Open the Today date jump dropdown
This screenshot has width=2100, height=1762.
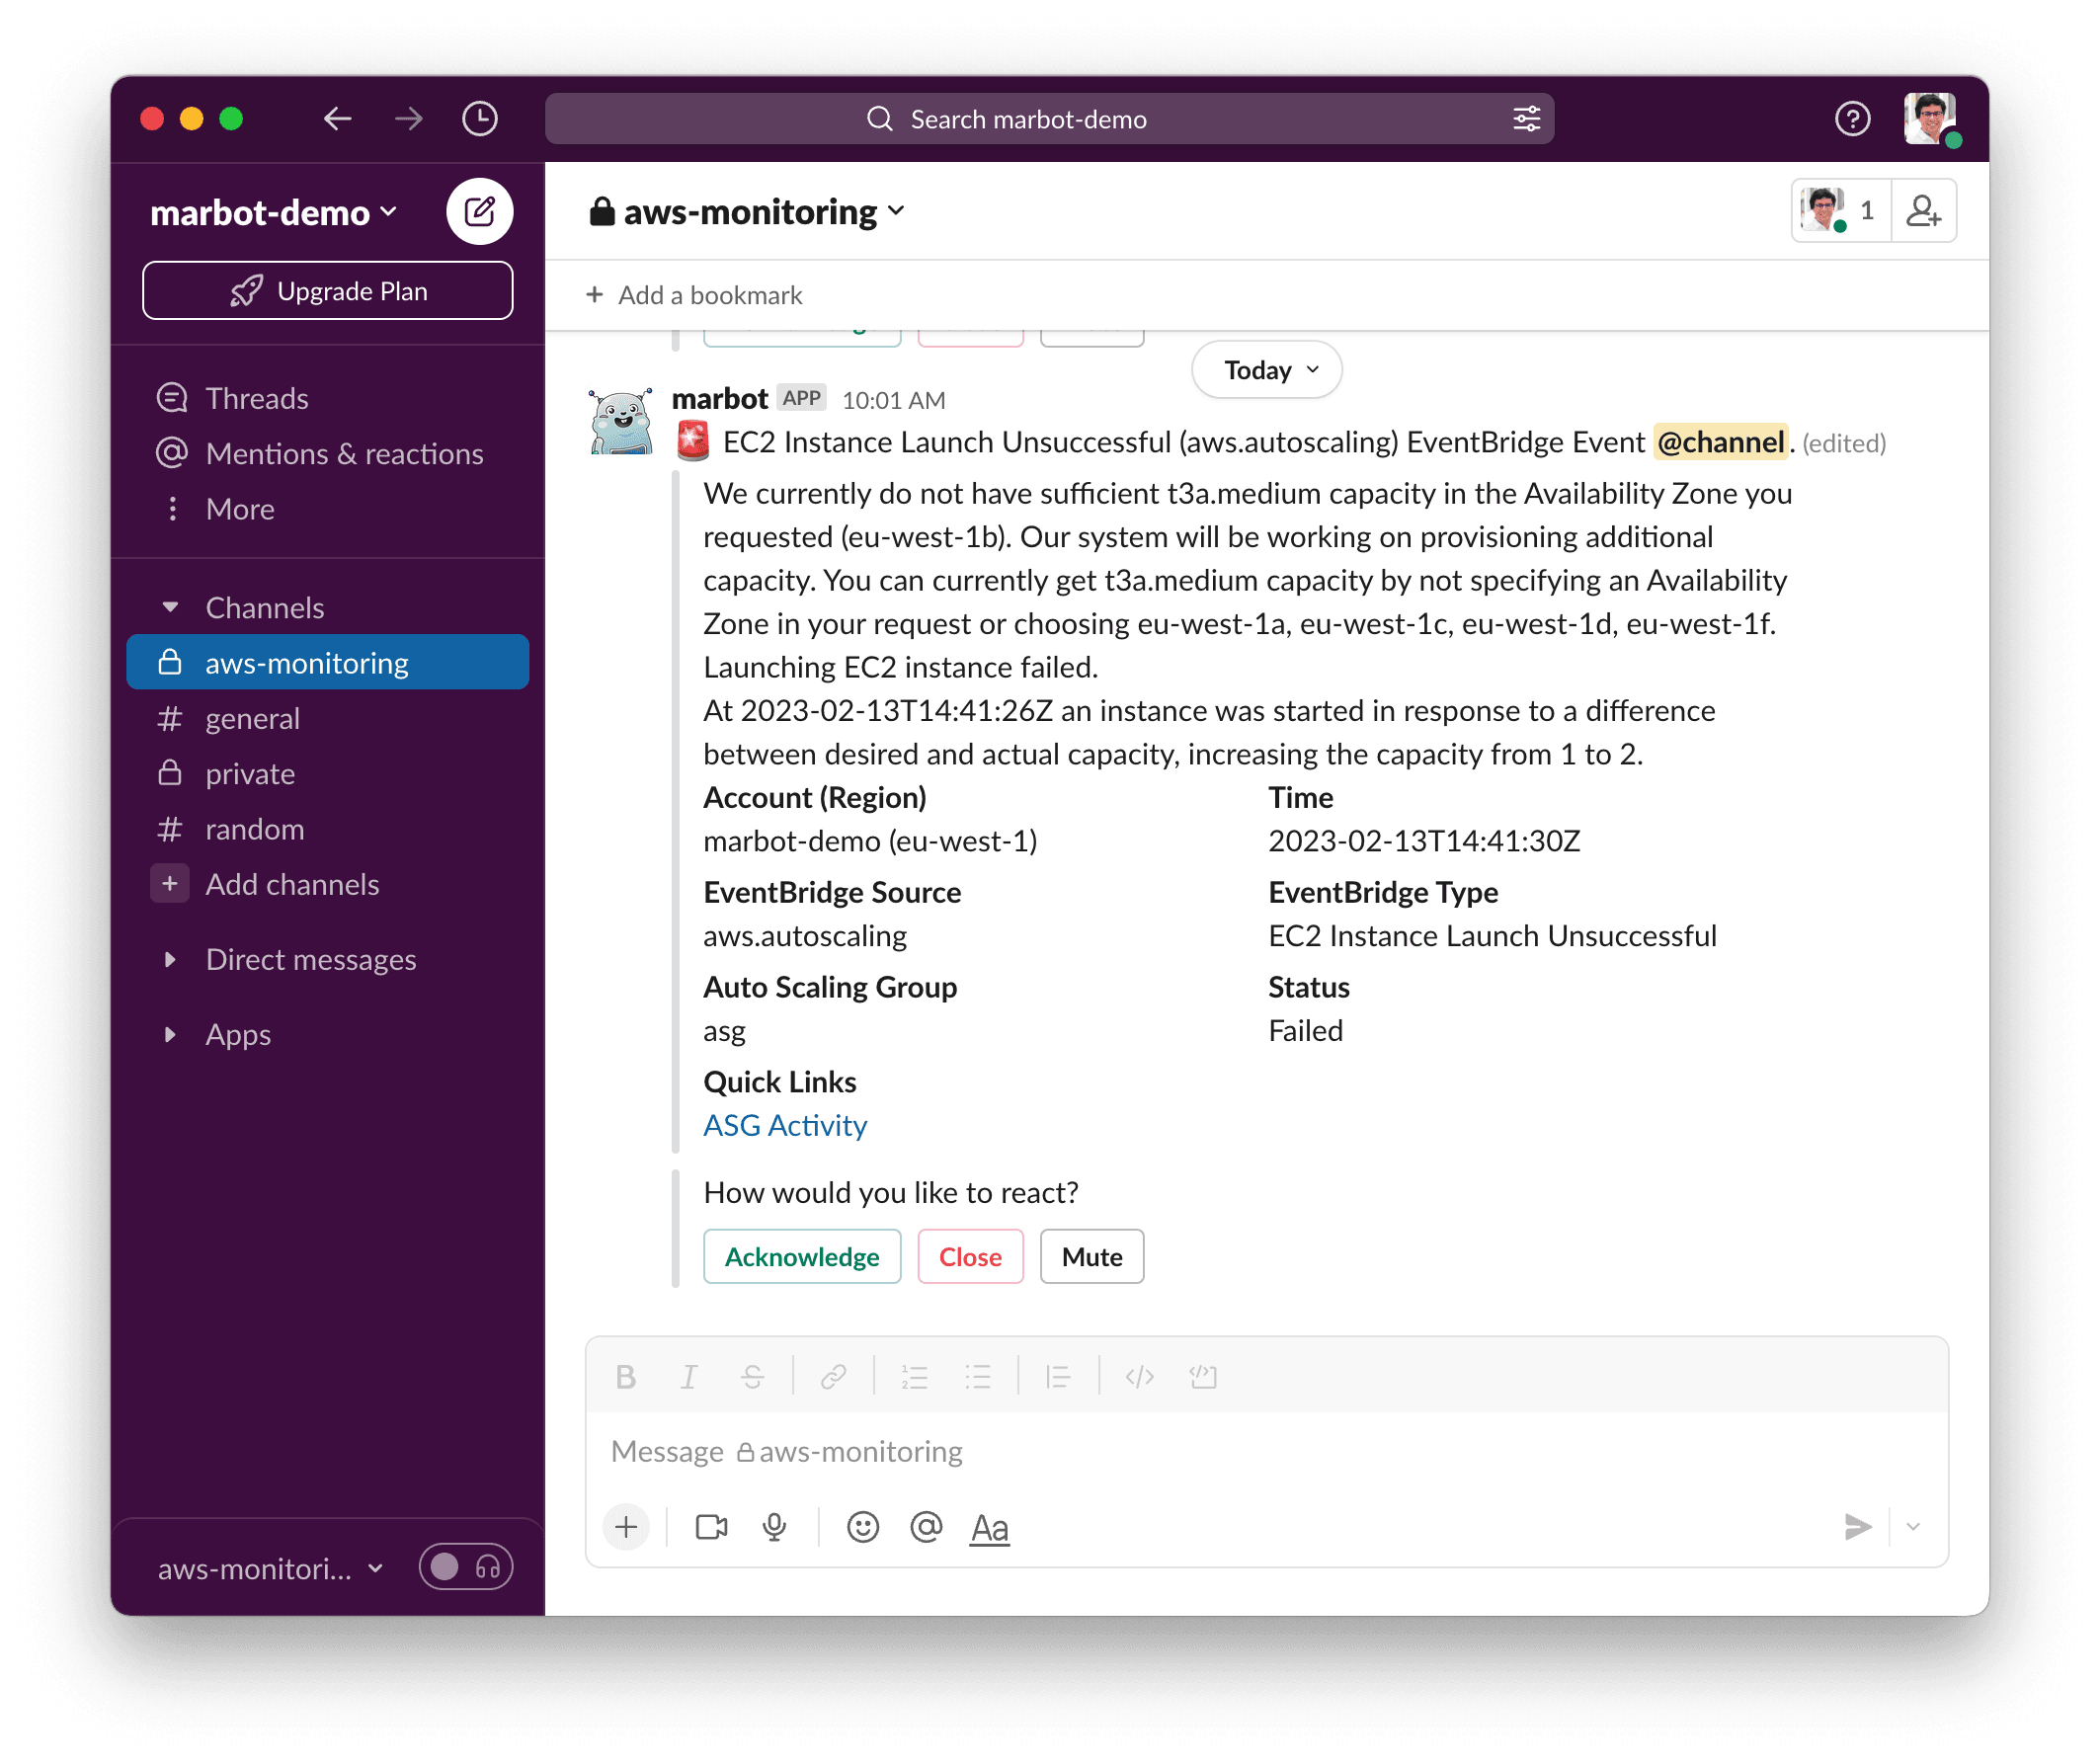point(1267,370)
